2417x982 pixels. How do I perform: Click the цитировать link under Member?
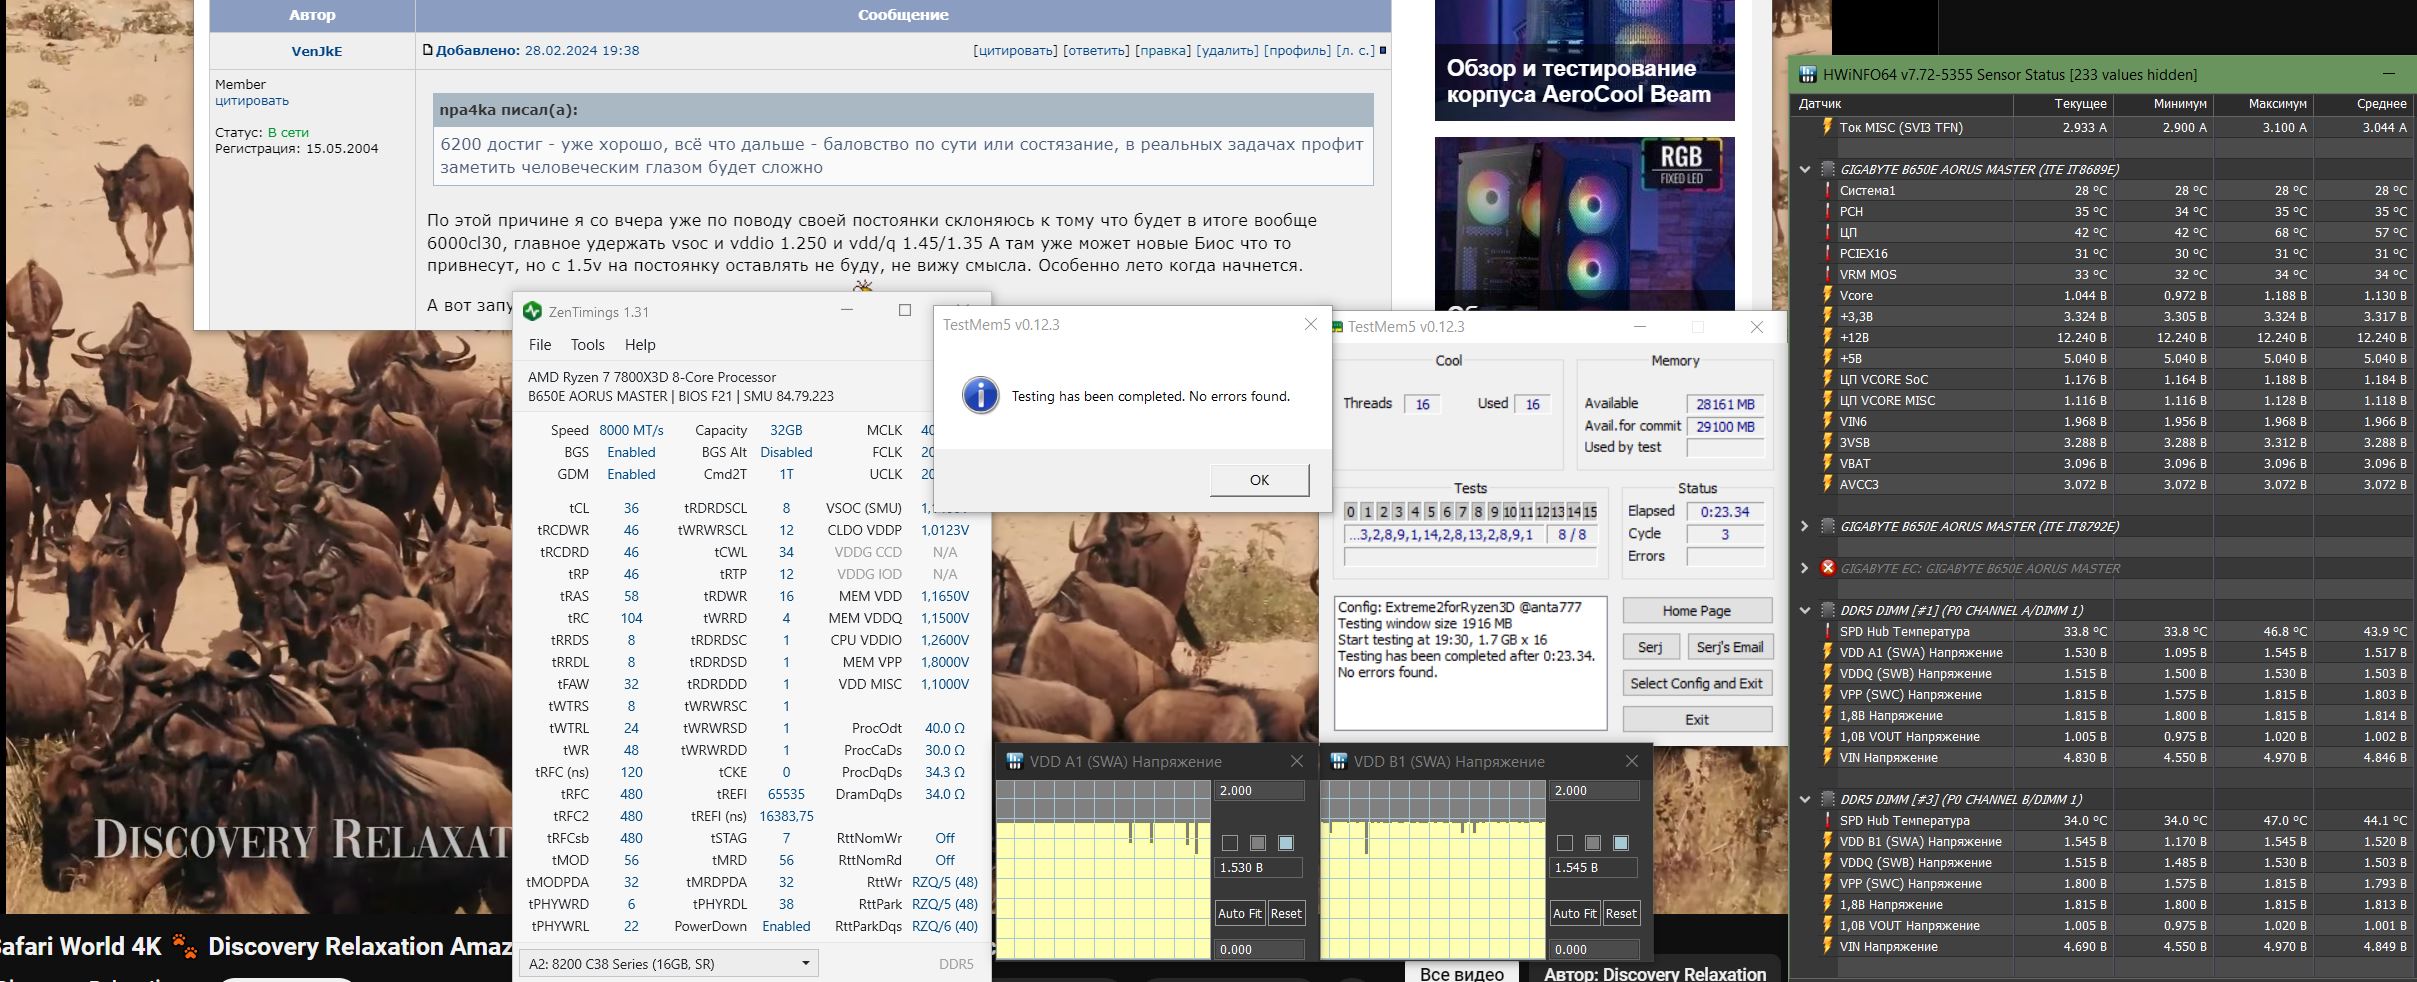[x=252, y=100]
